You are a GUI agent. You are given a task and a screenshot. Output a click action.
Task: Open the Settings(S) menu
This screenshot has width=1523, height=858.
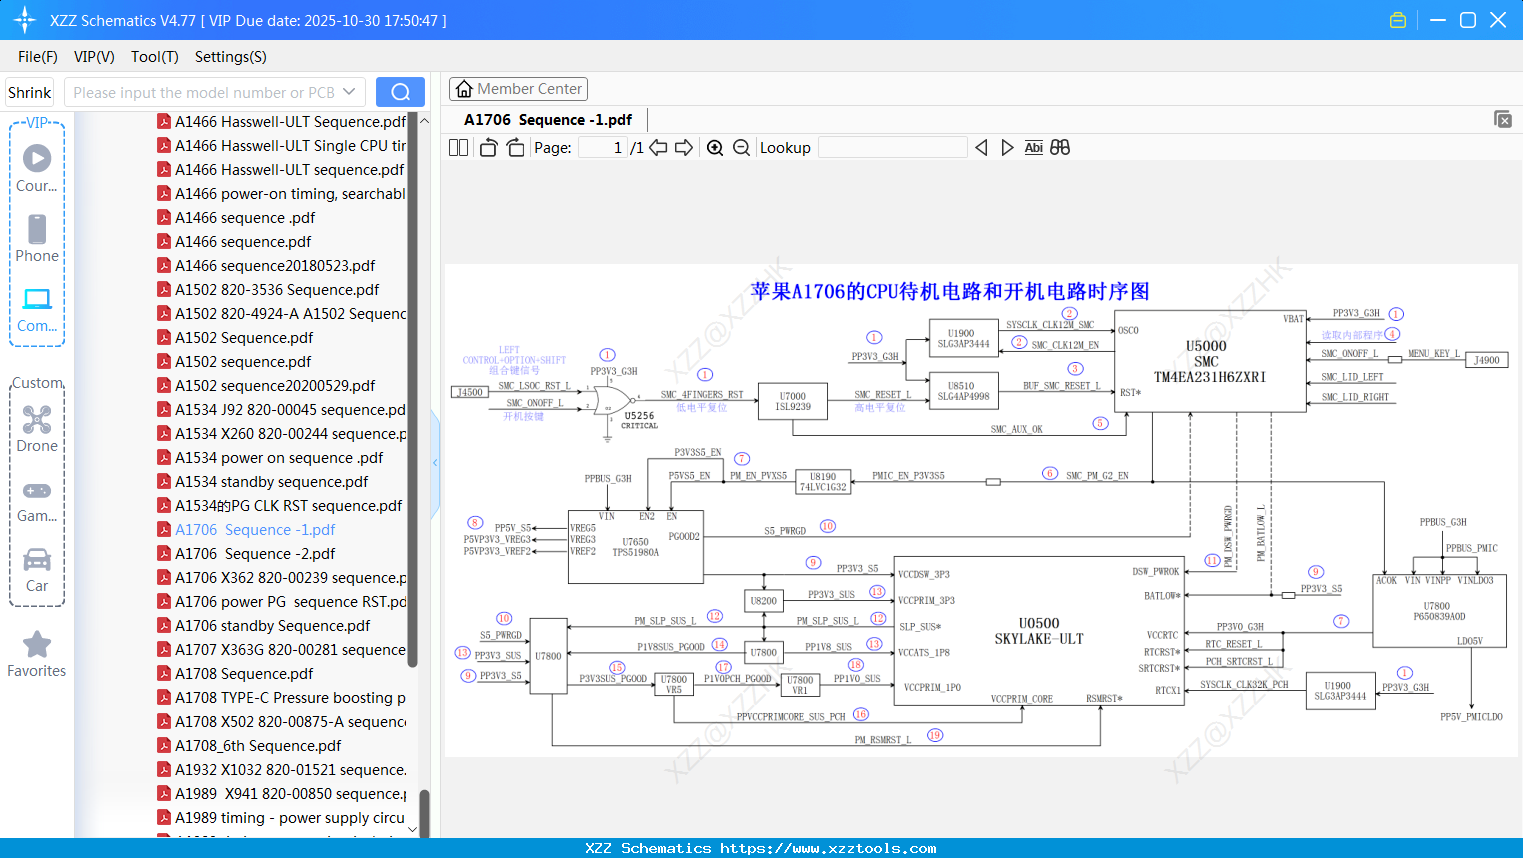[231, 57]
